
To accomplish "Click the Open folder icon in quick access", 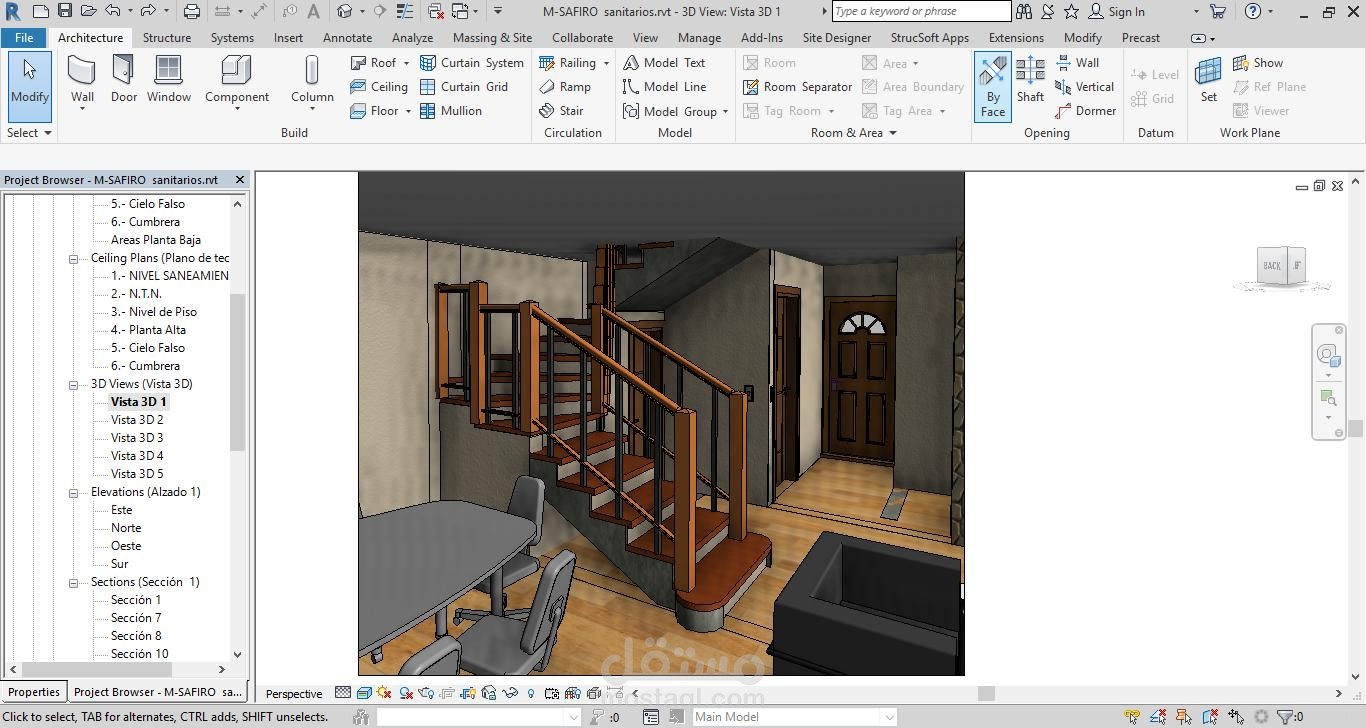I will point(88,12).
